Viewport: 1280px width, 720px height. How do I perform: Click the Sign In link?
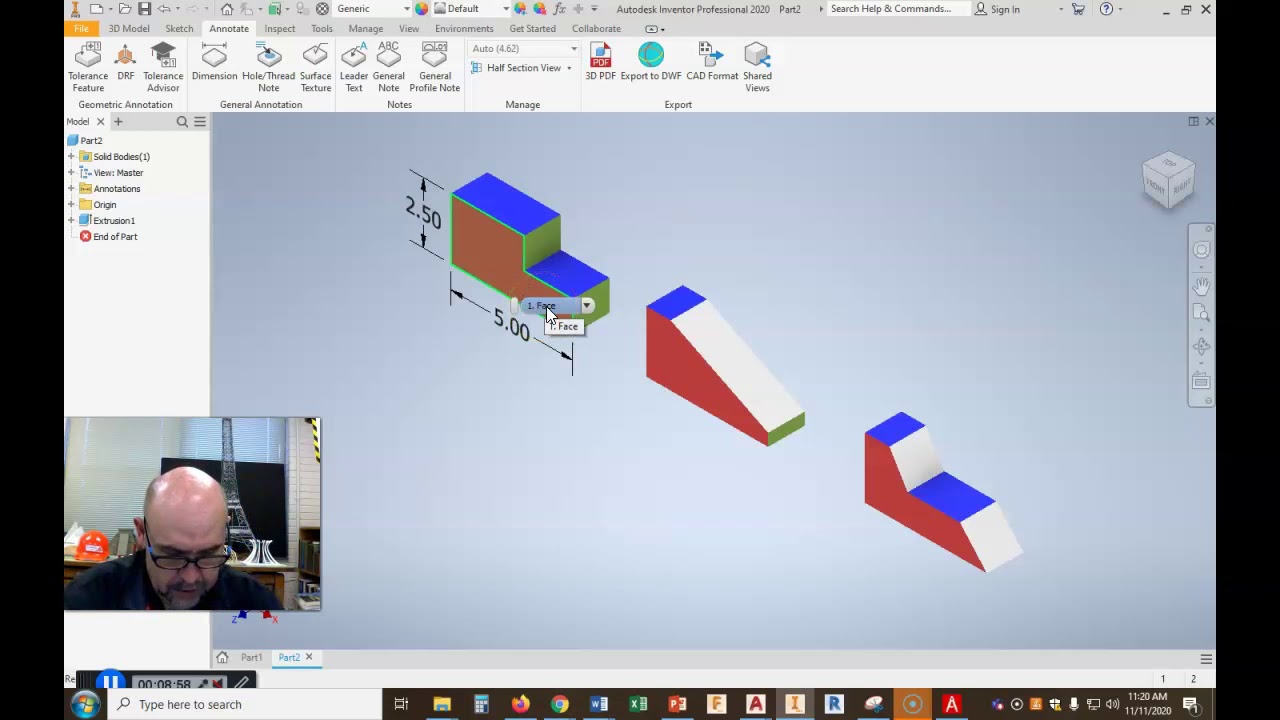997,9
